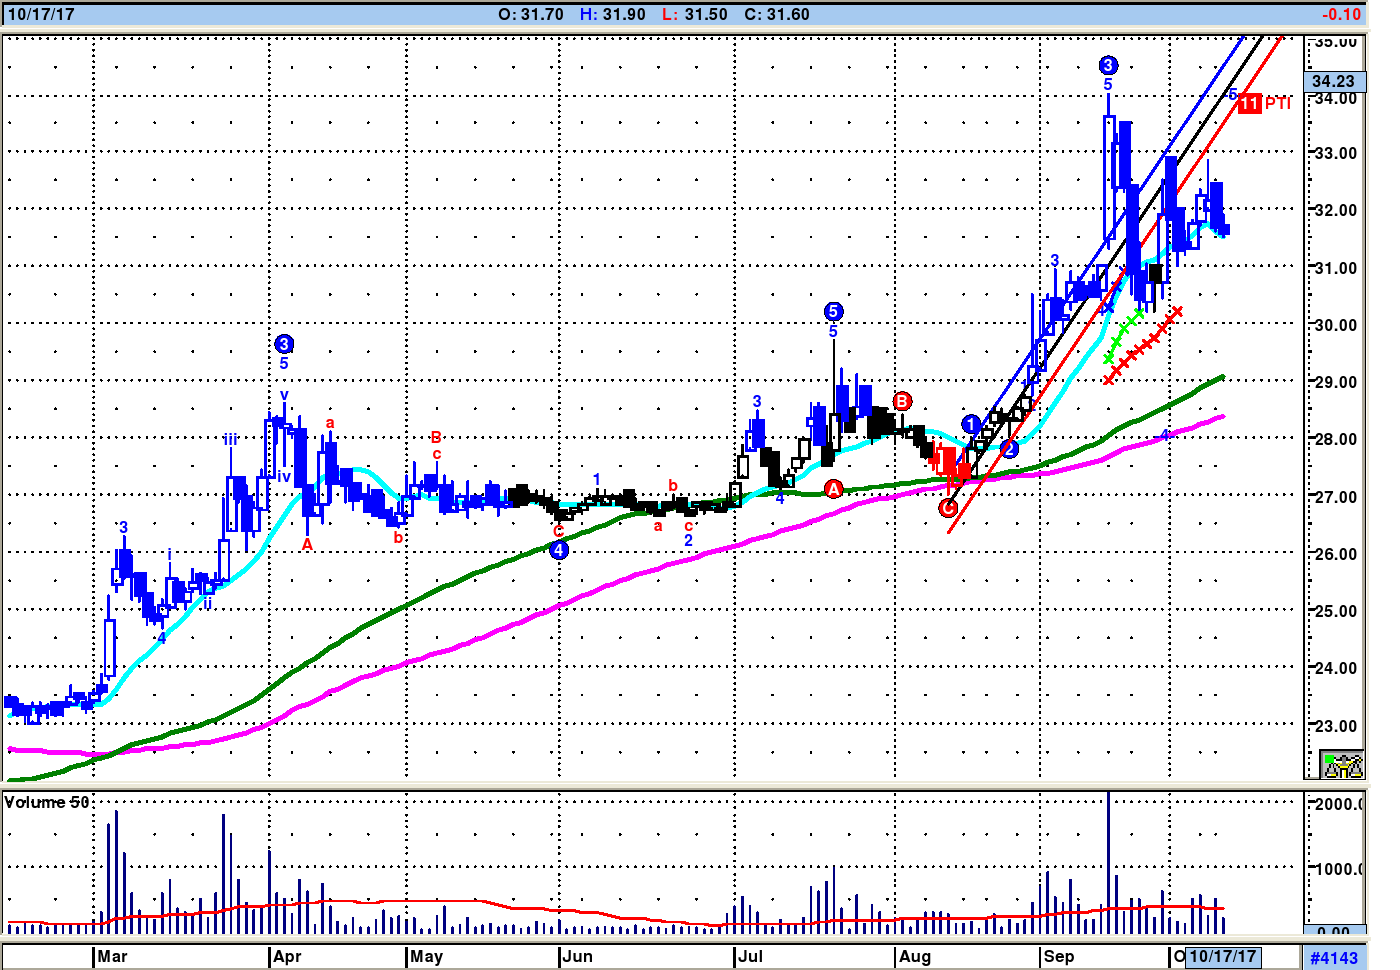
Task: Select the red circled C wave marker
Action: [x=948, y=508]
